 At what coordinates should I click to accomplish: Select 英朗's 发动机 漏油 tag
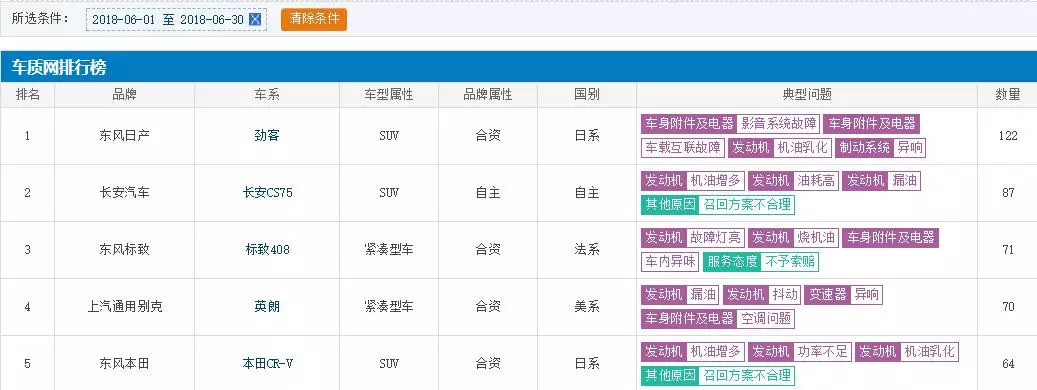coord(680,294)
